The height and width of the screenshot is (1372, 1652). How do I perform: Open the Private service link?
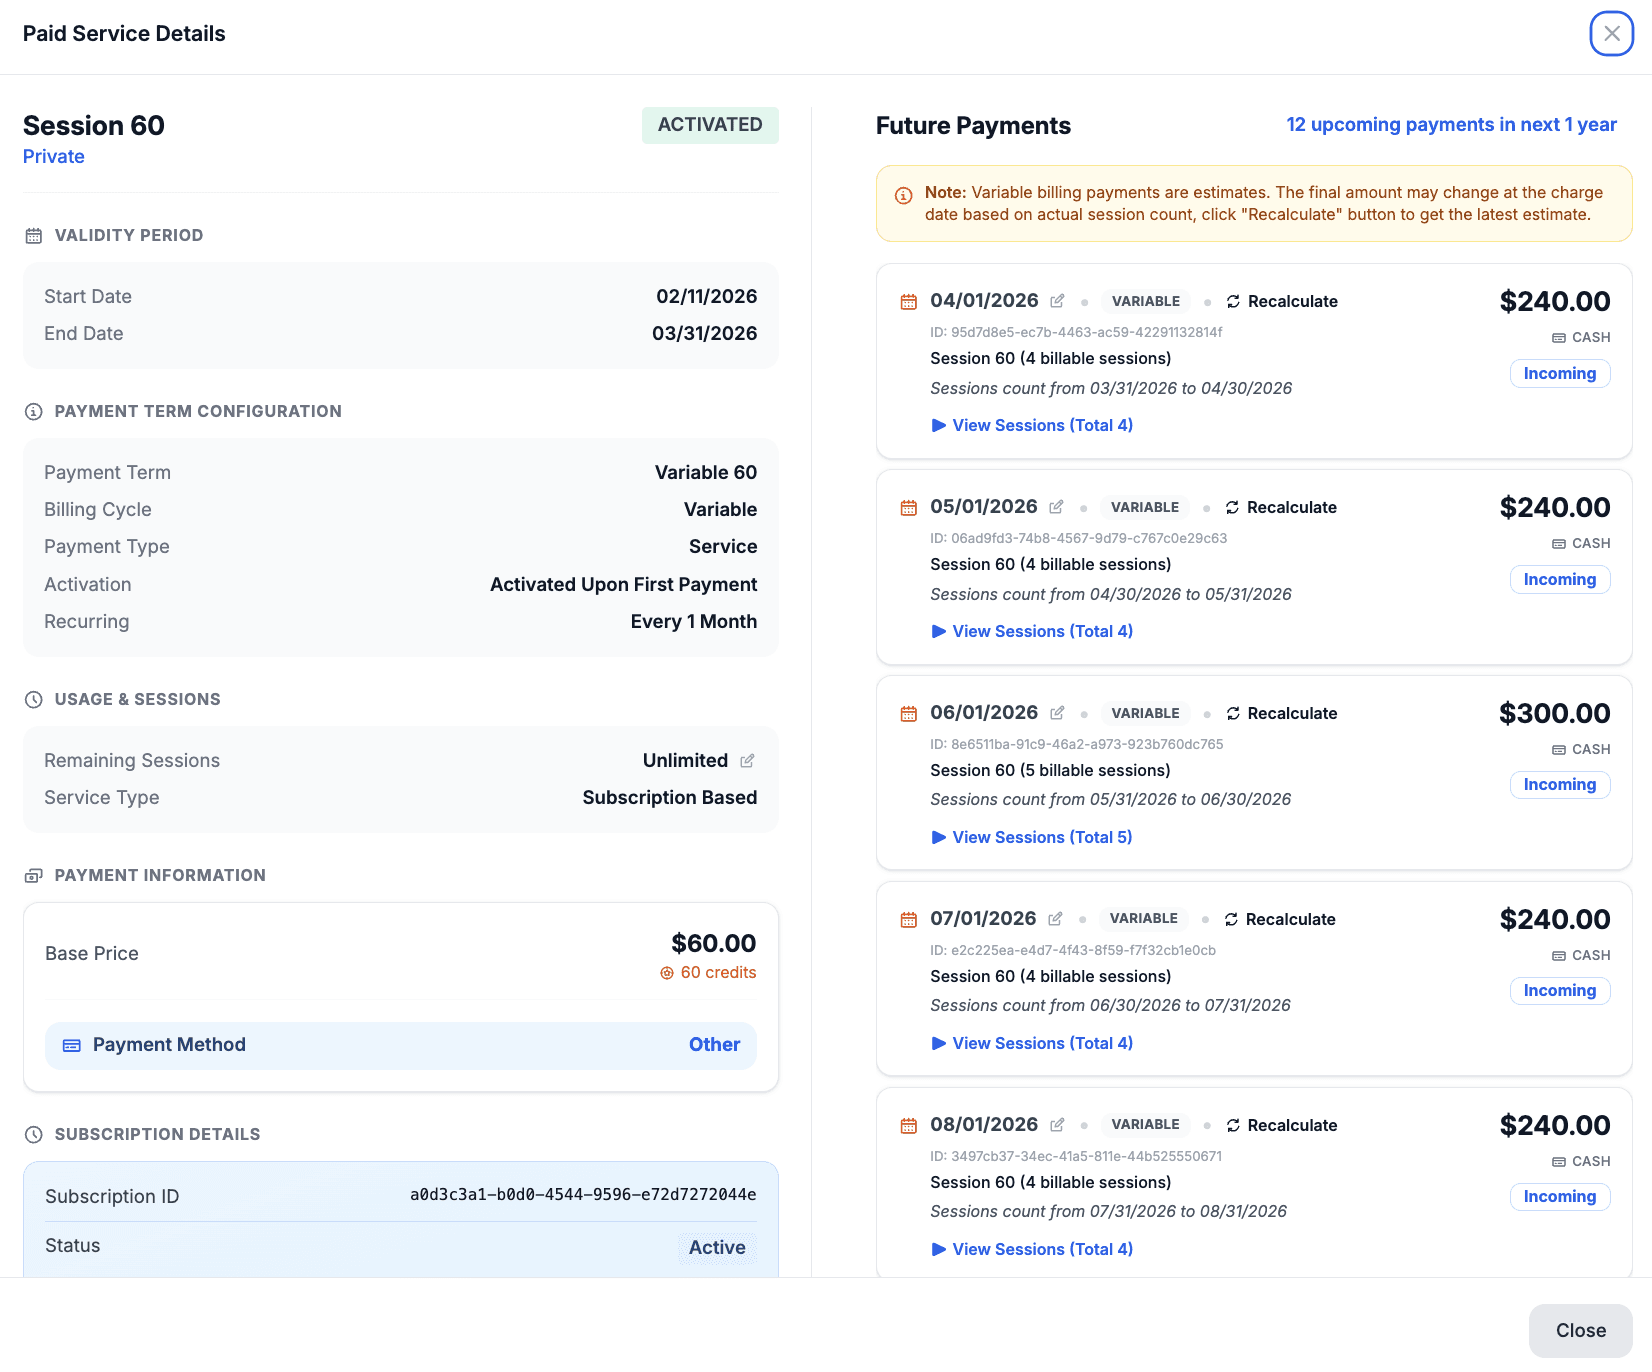click(54, 157)
